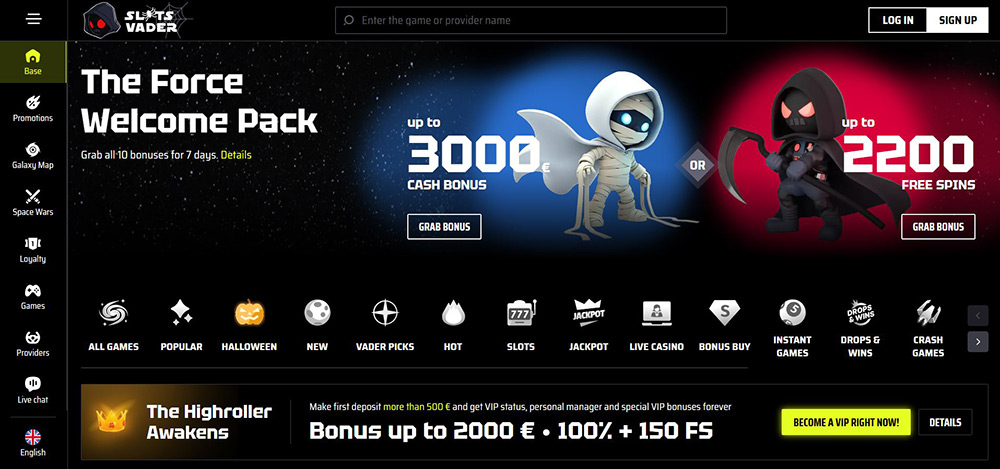
Task: Start Live chat from the sidebar
Action: pyautogui.click(x=33, y=390)
